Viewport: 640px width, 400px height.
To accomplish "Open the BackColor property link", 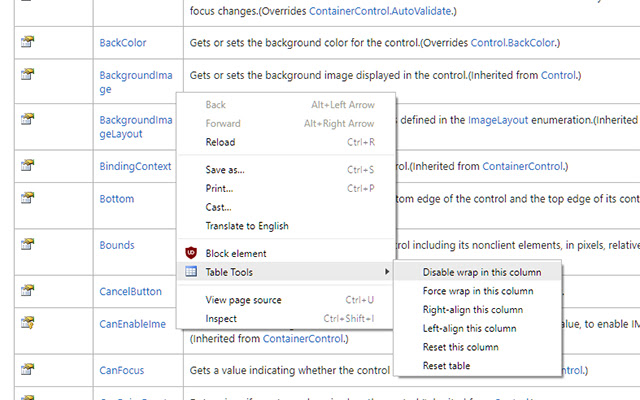I will 123,43.
